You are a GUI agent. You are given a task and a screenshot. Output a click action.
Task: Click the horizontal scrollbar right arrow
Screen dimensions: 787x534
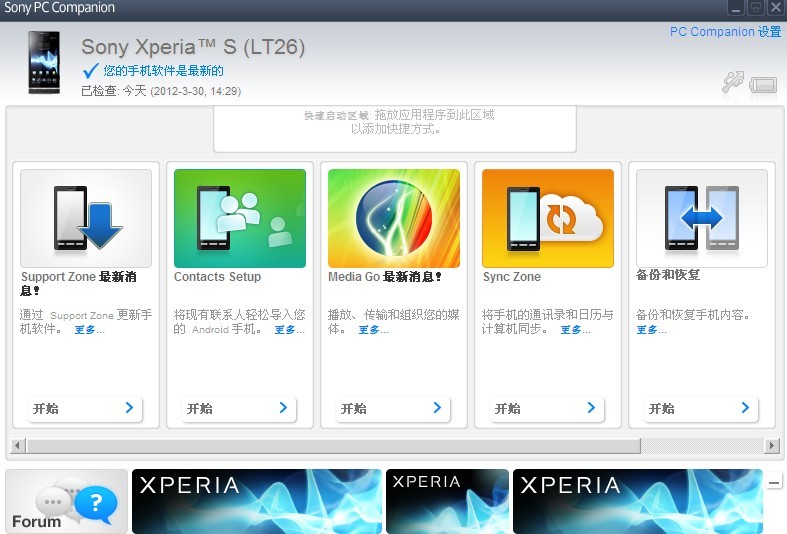(x=772, y=445)
